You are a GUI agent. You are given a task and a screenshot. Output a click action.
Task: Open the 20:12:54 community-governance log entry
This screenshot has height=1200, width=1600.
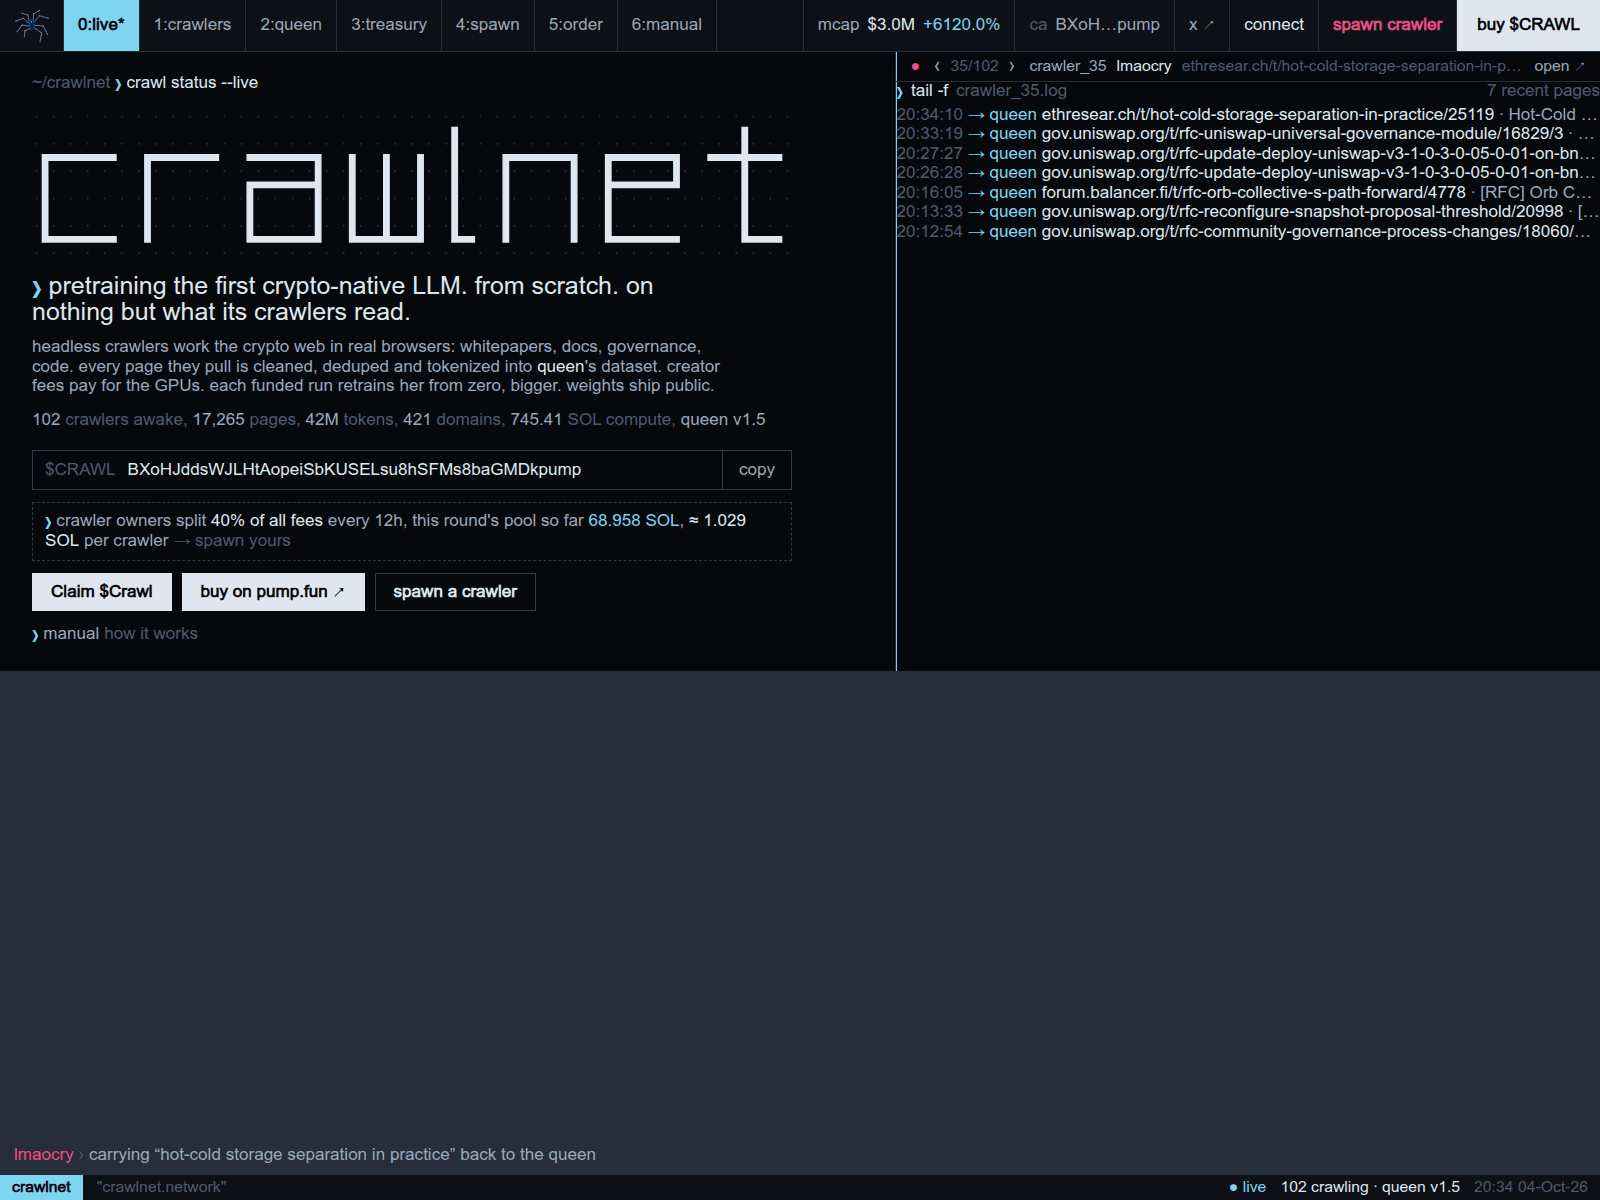(1247, 232)
